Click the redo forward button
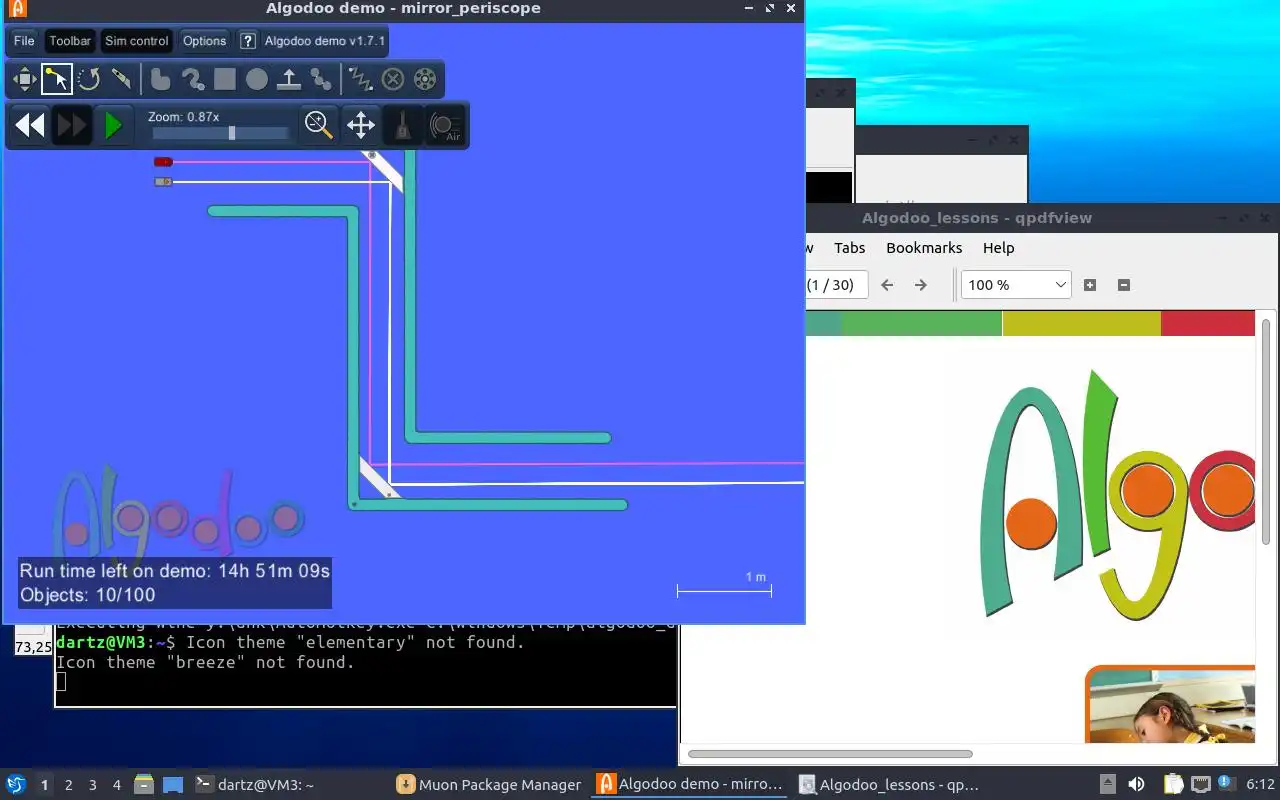This screenshot has width=1280, height=800. (72, 125)
